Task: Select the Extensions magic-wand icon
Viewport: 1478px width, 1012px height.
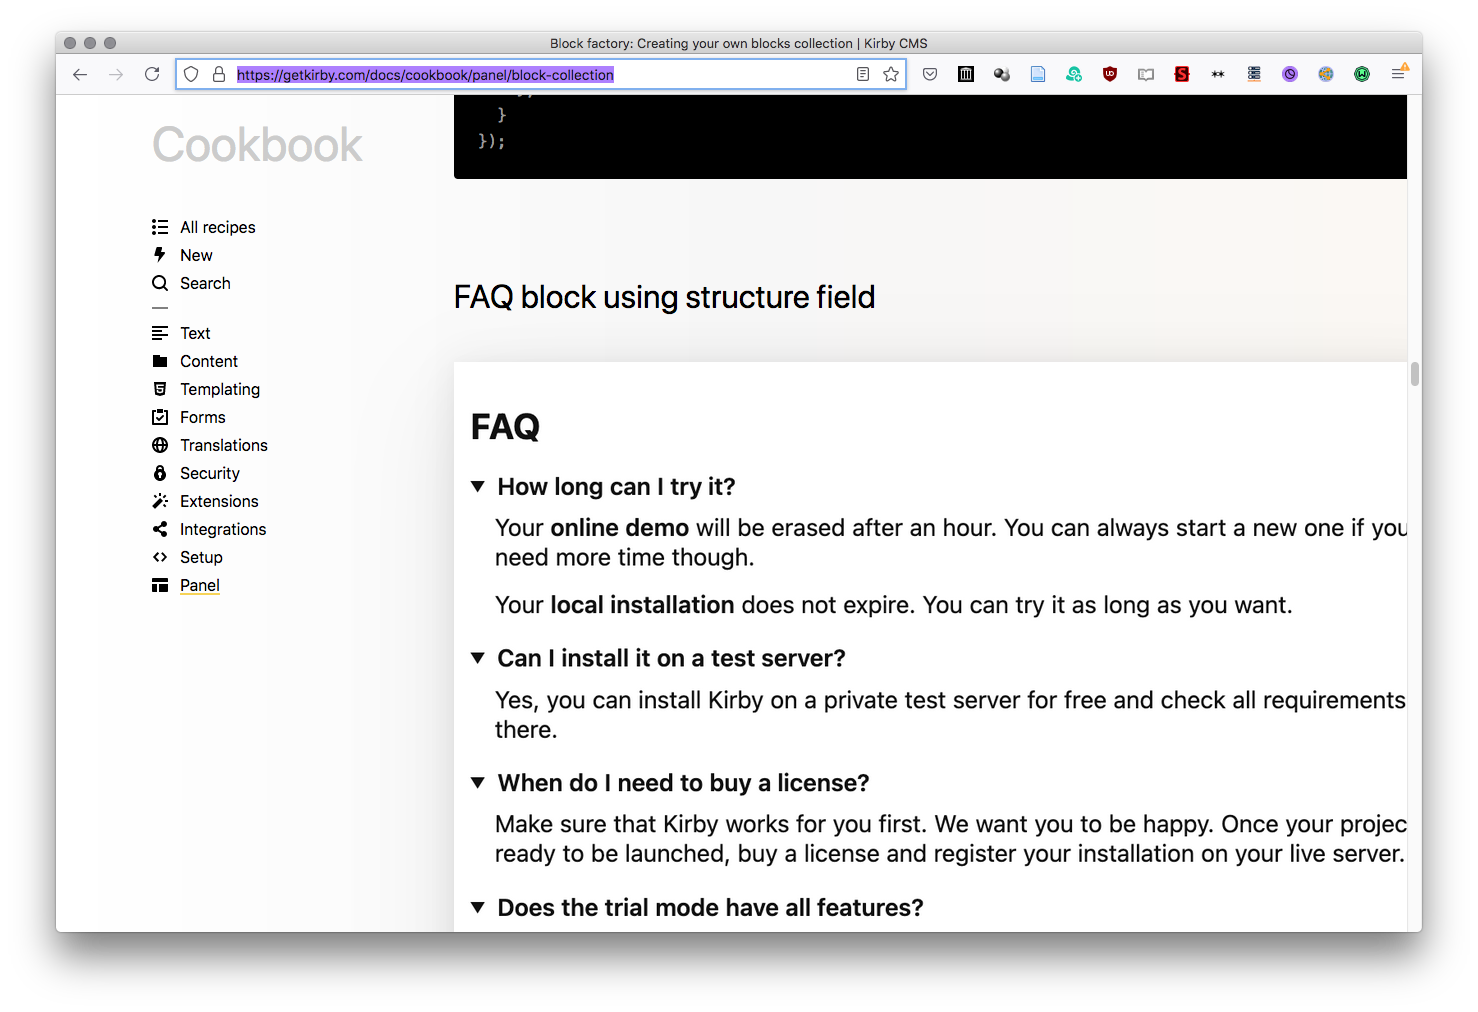Action: pyautogui.click(x=160, y=501)
